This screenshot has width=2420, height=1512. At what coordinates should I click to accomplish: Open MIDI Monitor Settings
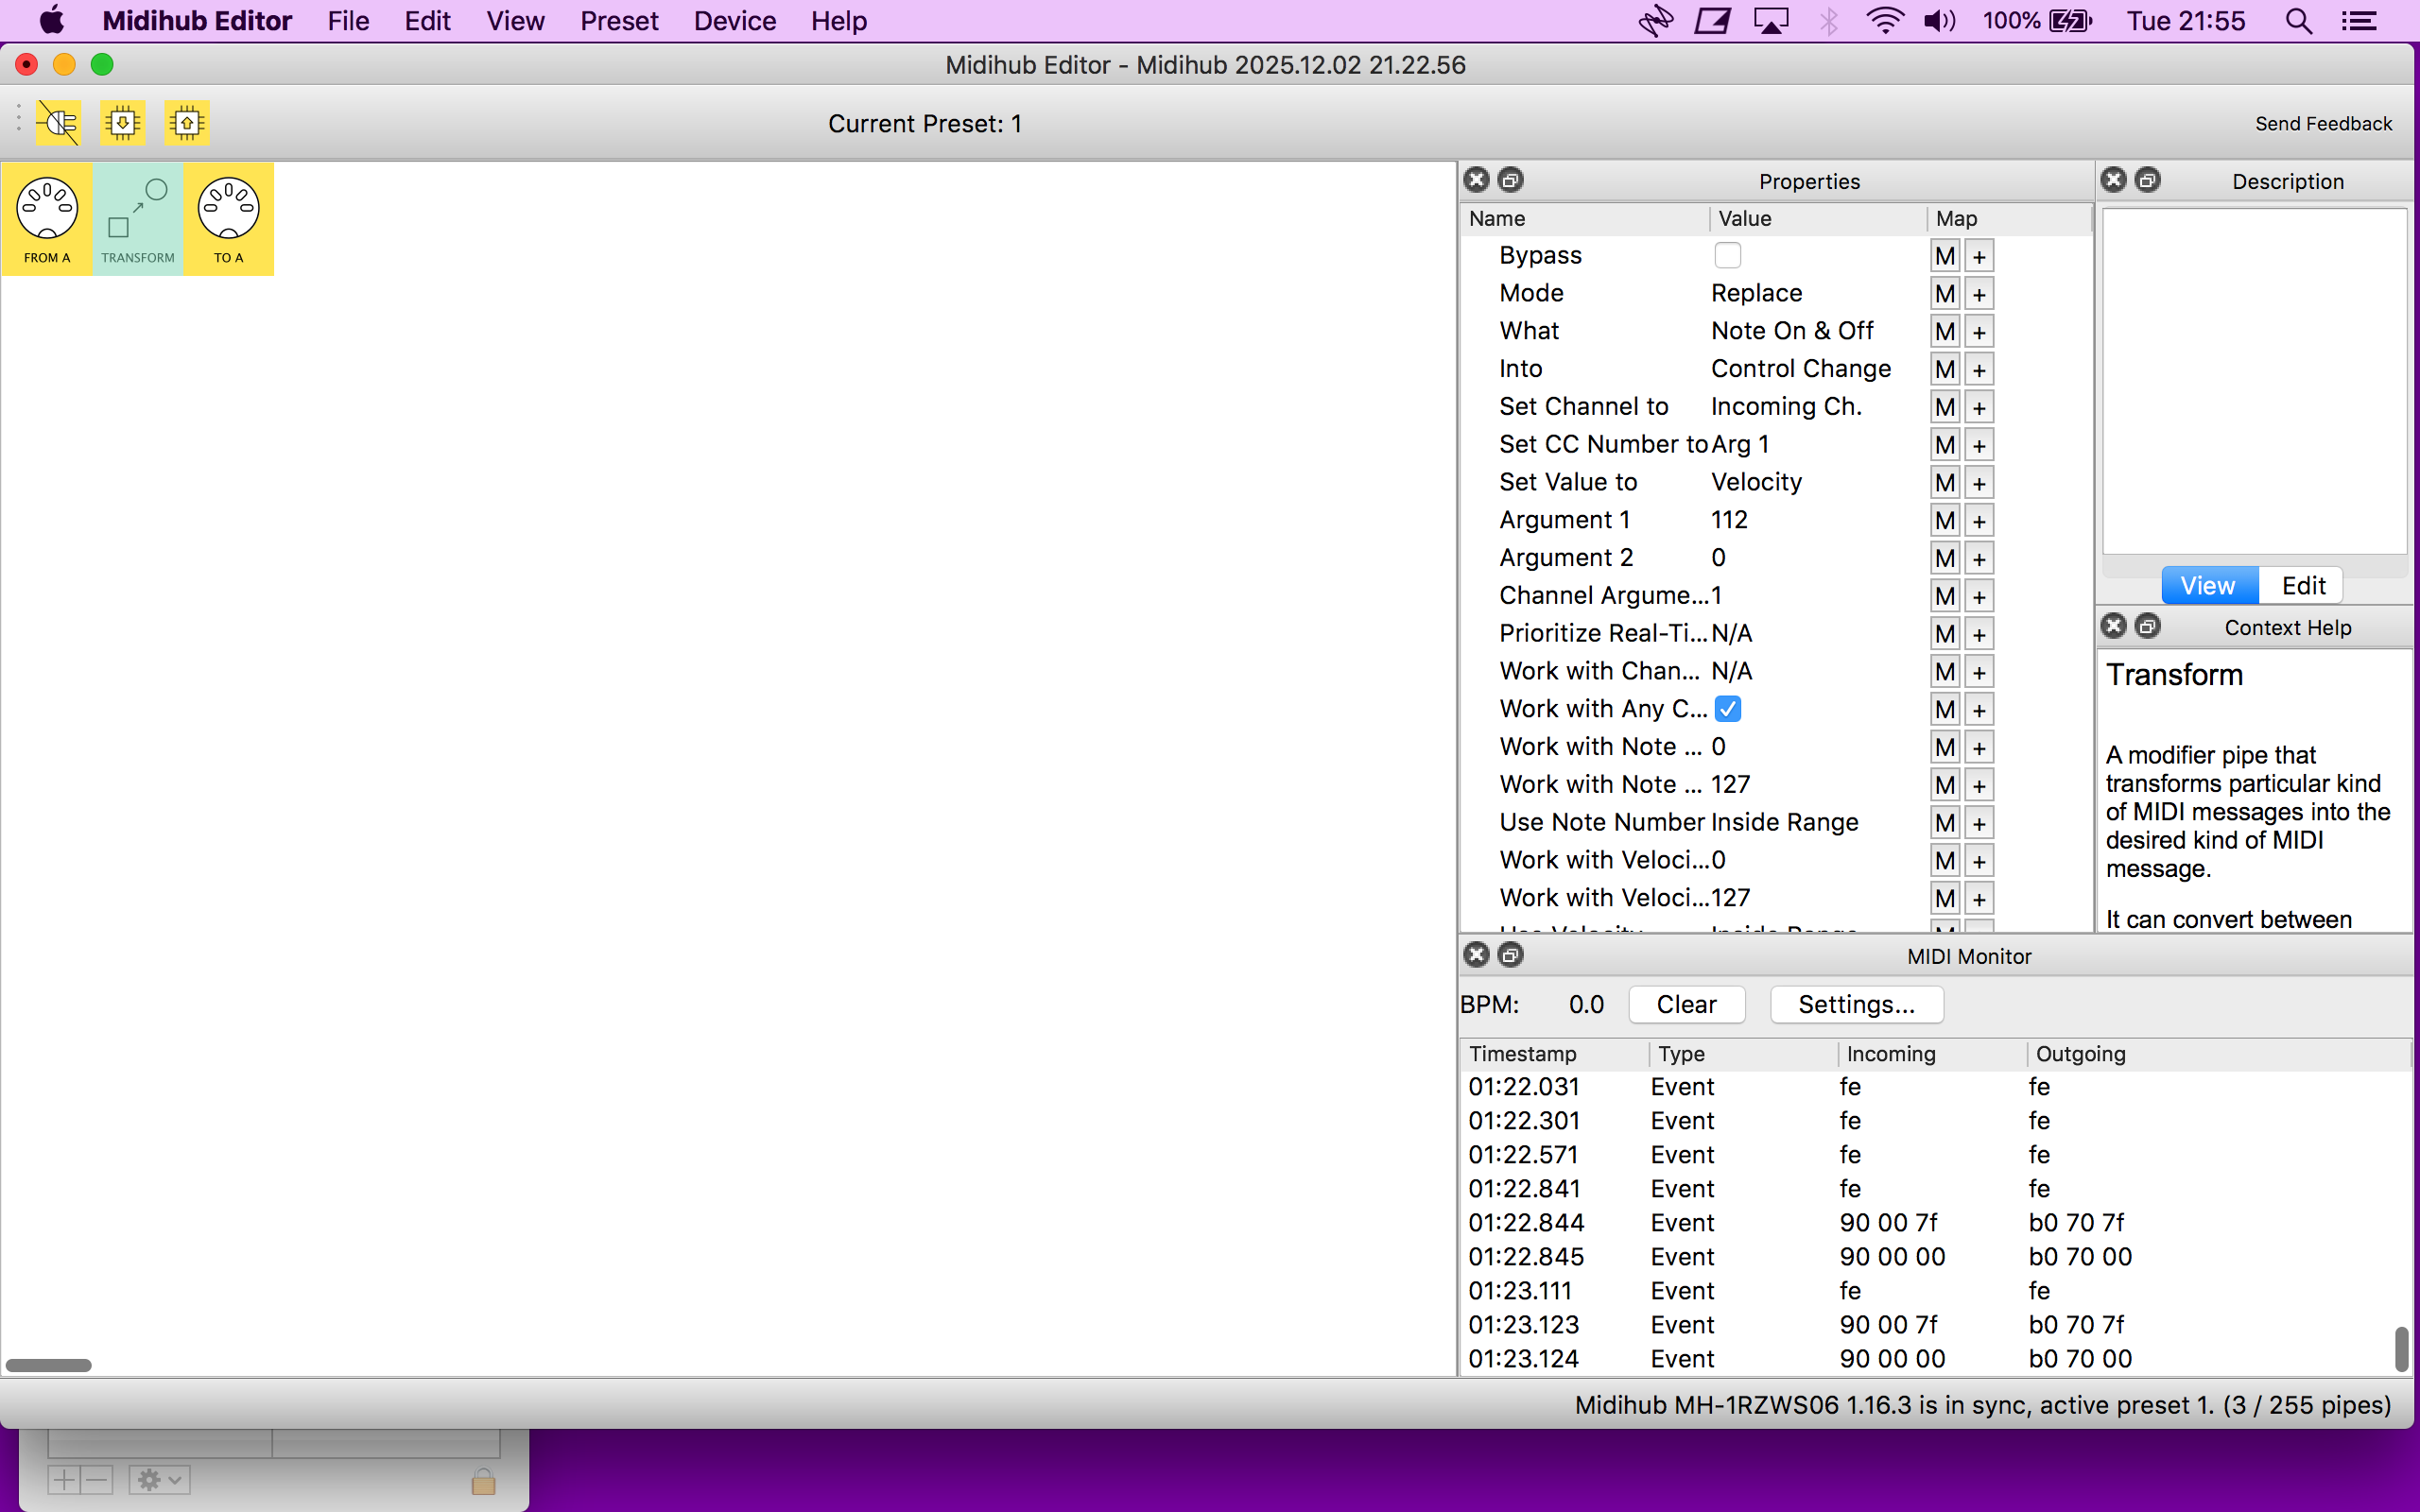point(1856,1004)
